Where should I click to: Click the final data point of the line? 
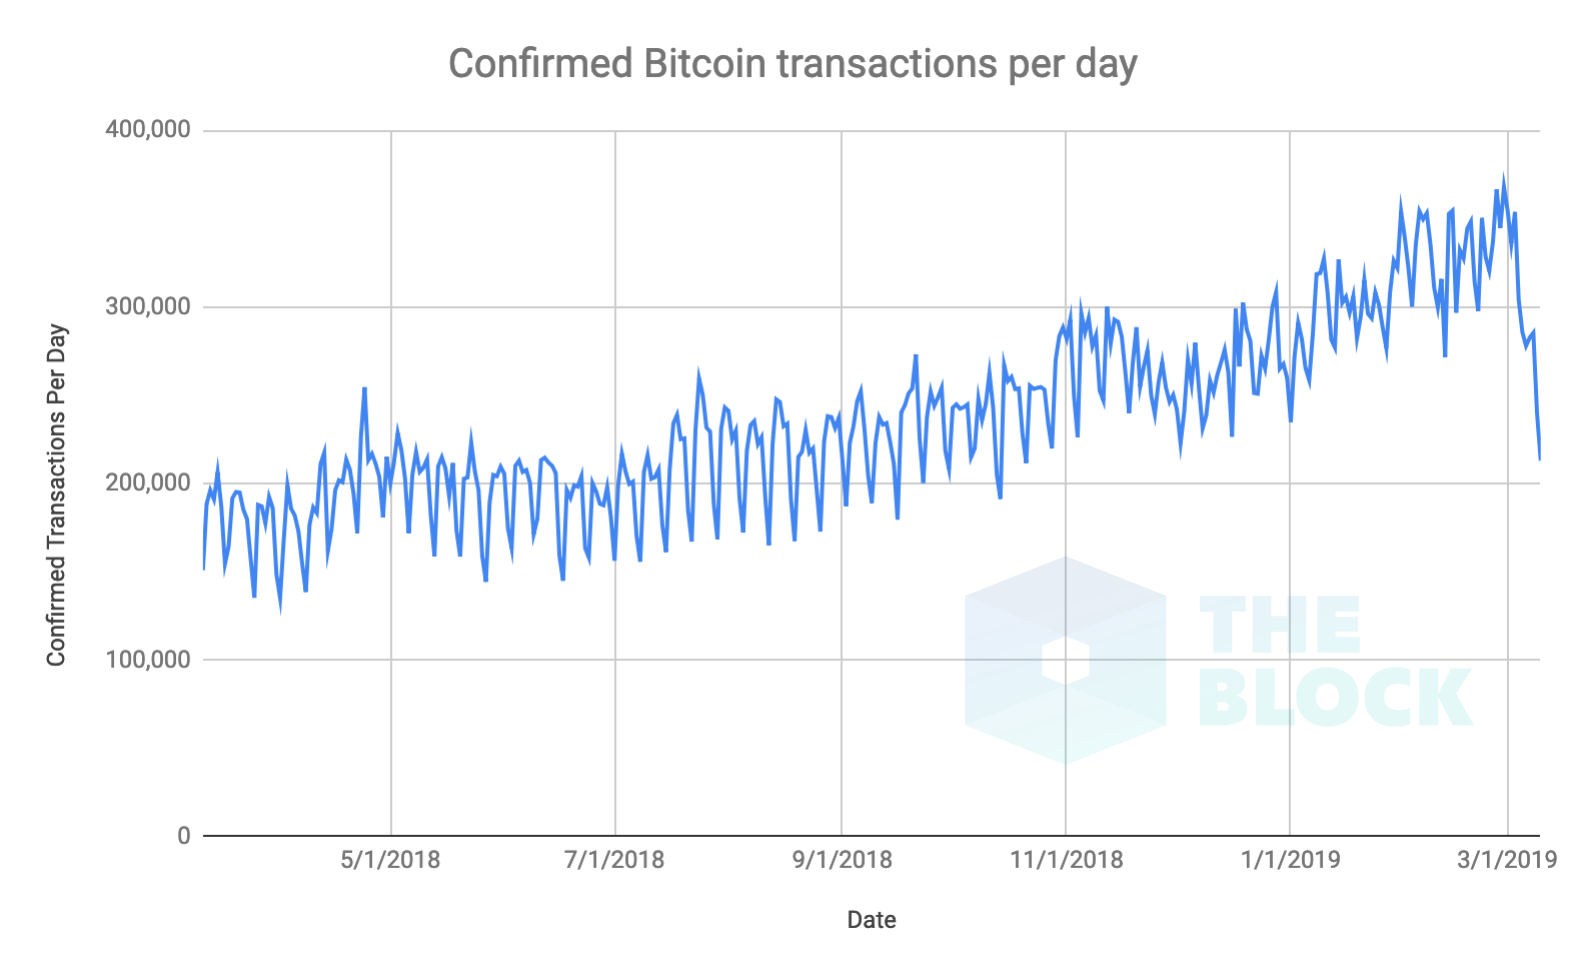point(1539,459)
